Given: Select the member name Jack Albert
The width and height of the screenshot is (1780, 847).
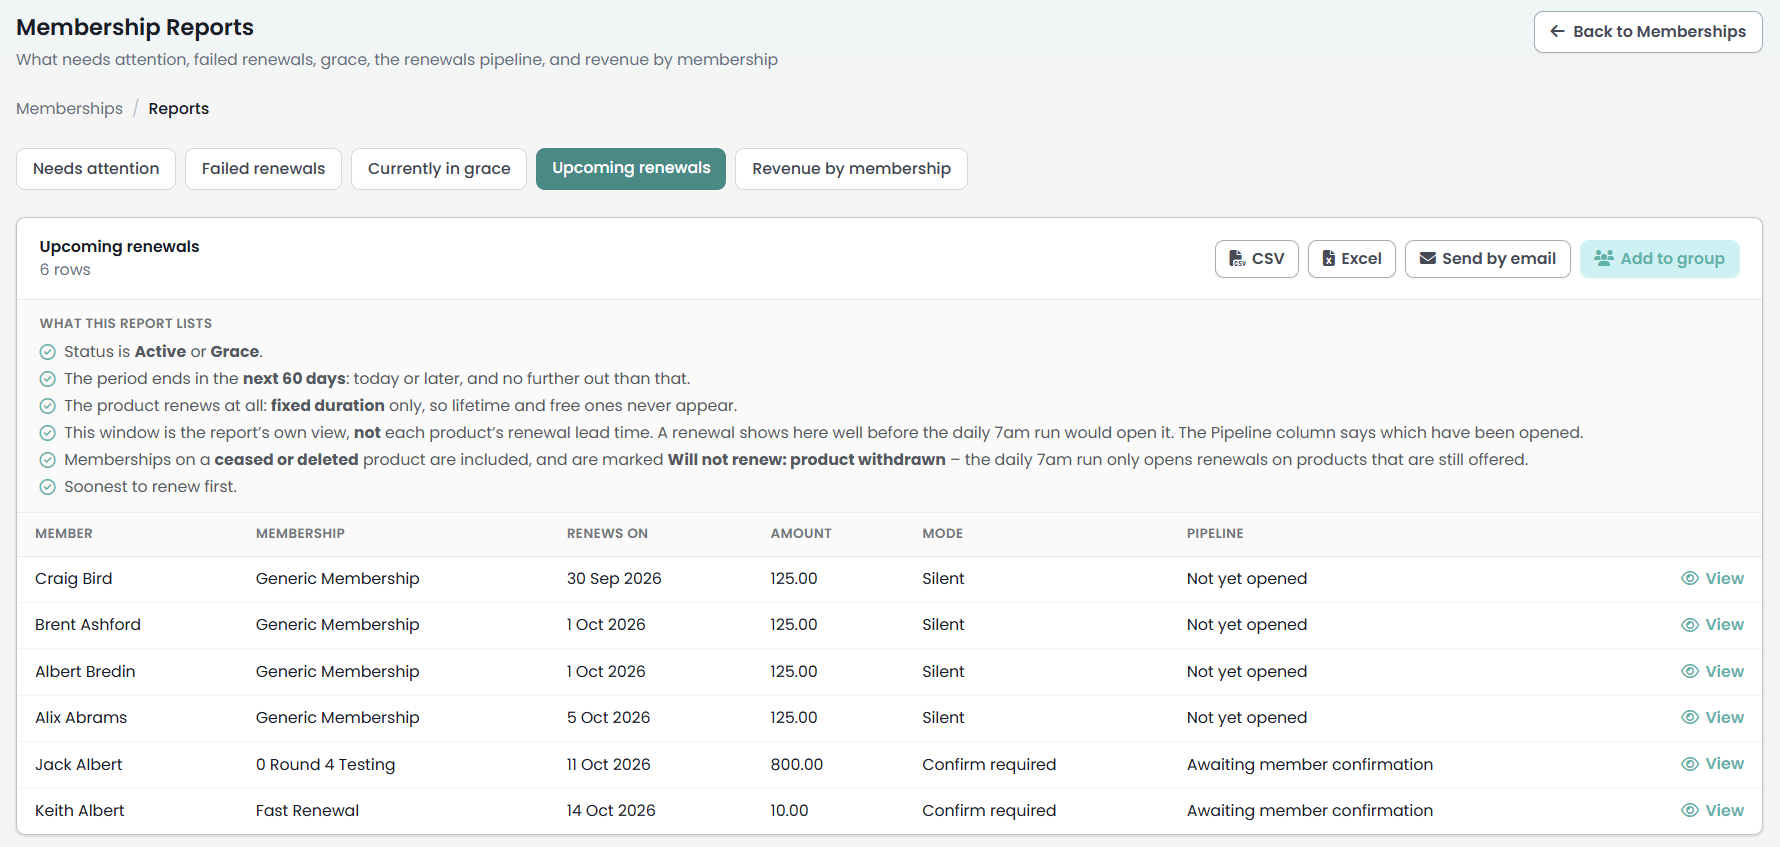Looking at the screenshot, I should click(x=79, y=765).
